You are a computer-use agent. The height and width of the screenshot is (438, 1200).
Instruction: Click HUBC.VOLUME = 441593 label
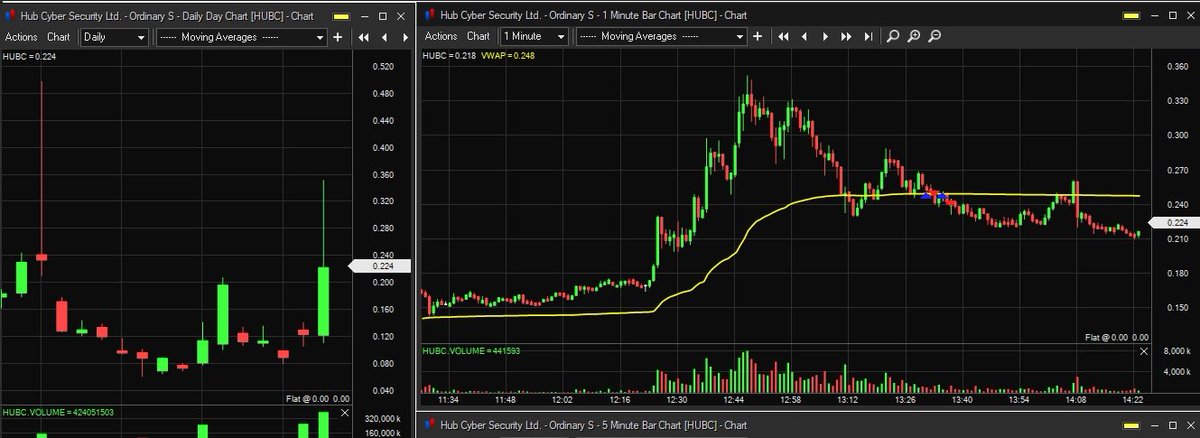[471, 351]
